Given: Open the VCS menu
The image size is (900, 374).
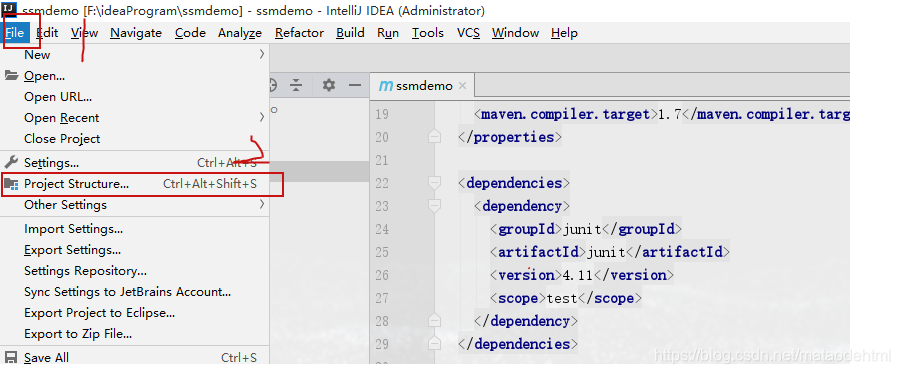Looking at the screenshot, I should pyautogui.click(x=468, y=33).
